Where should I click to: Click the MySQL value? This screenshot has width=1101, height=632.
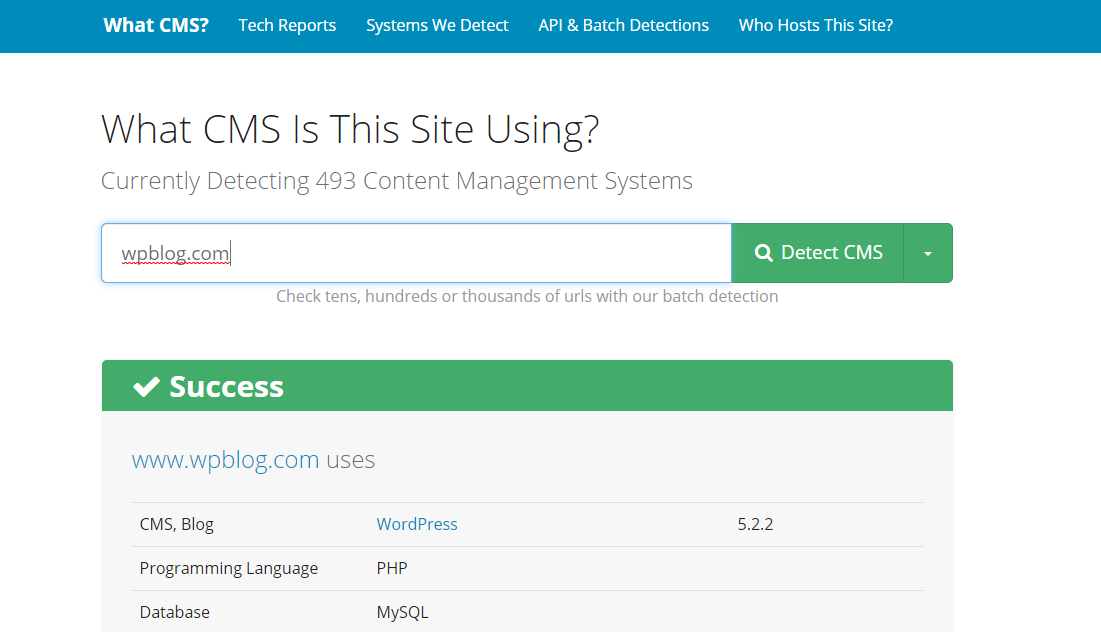(402, 612)
